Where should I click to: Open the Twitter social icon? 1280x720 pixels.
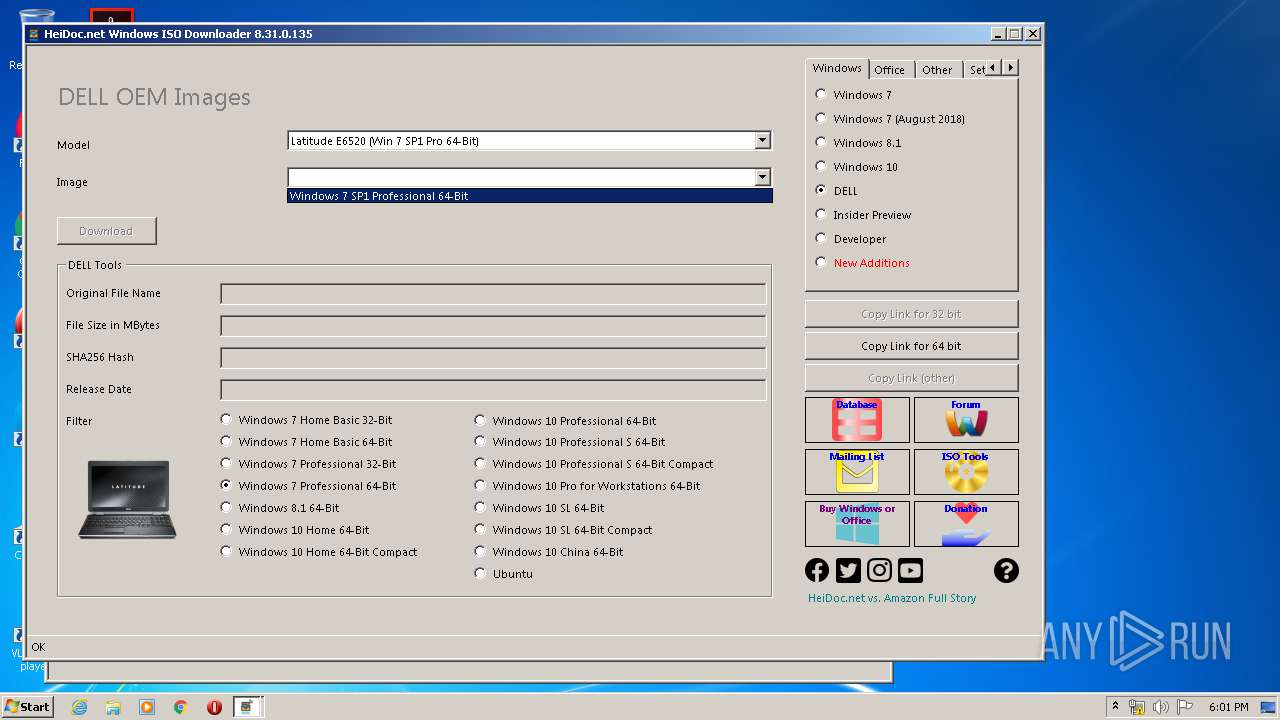848,570
